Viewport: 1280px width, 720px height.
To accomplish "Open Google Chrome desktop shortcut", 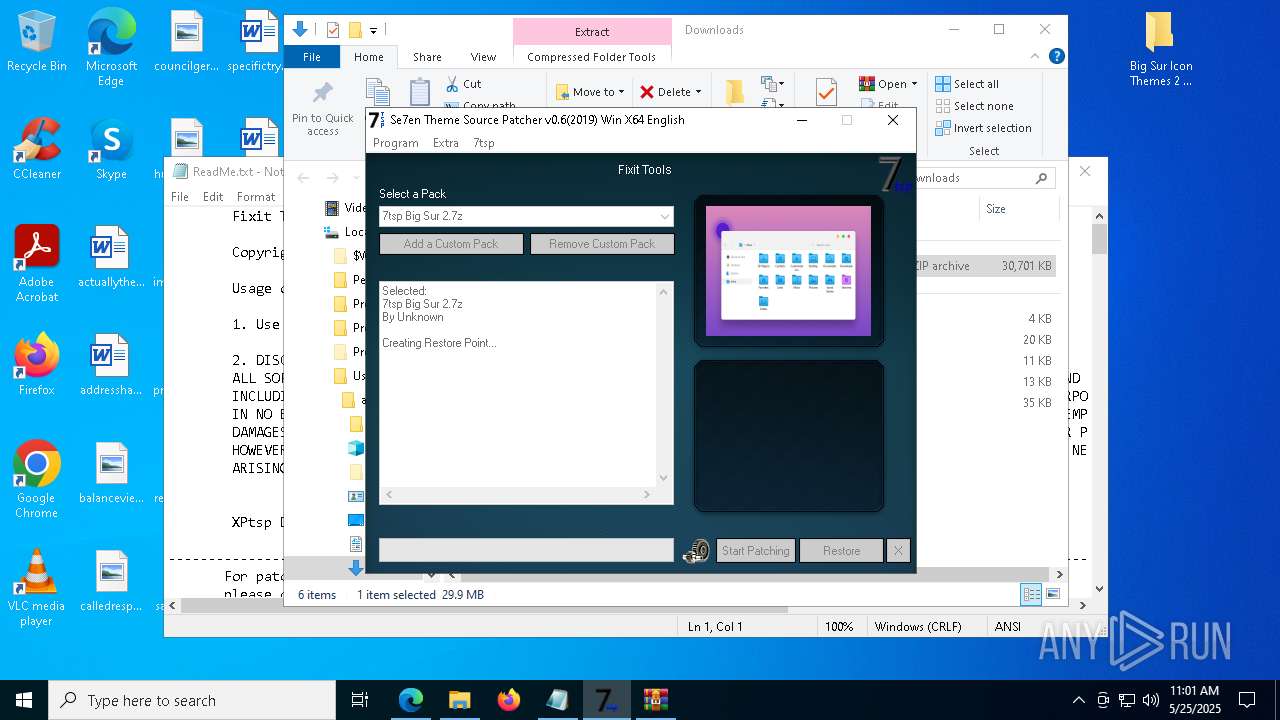I will pos(37,480).
